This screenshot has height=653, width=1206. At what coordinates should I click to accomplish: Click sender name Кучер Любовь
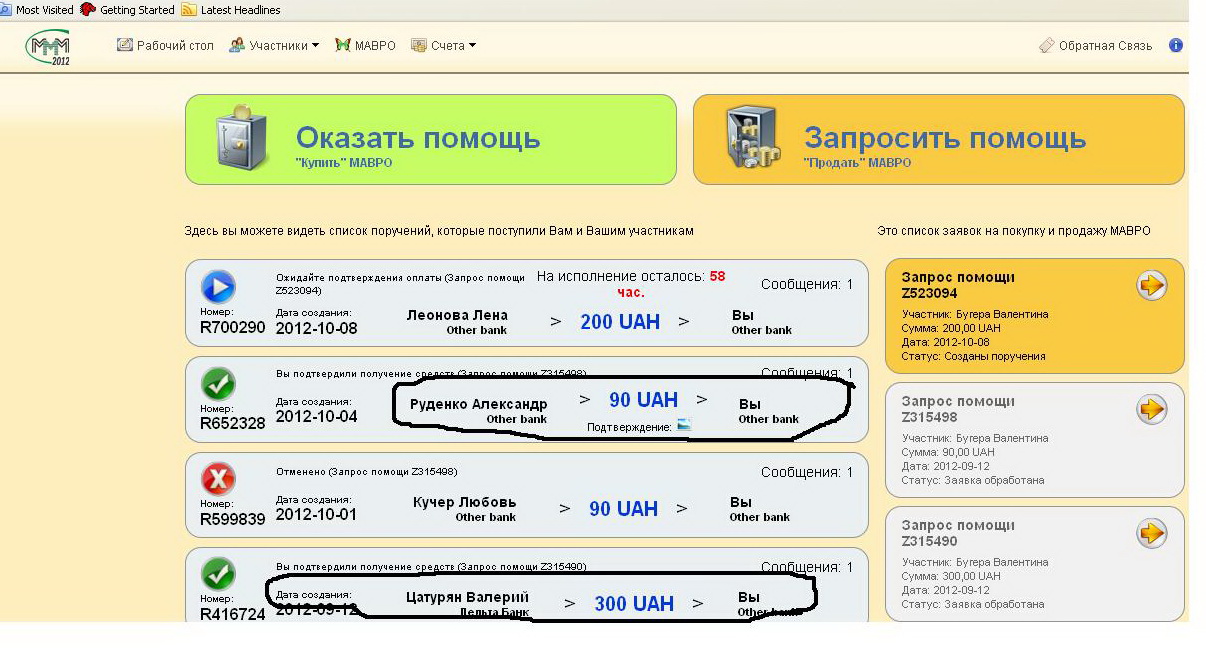pos(464,502)
